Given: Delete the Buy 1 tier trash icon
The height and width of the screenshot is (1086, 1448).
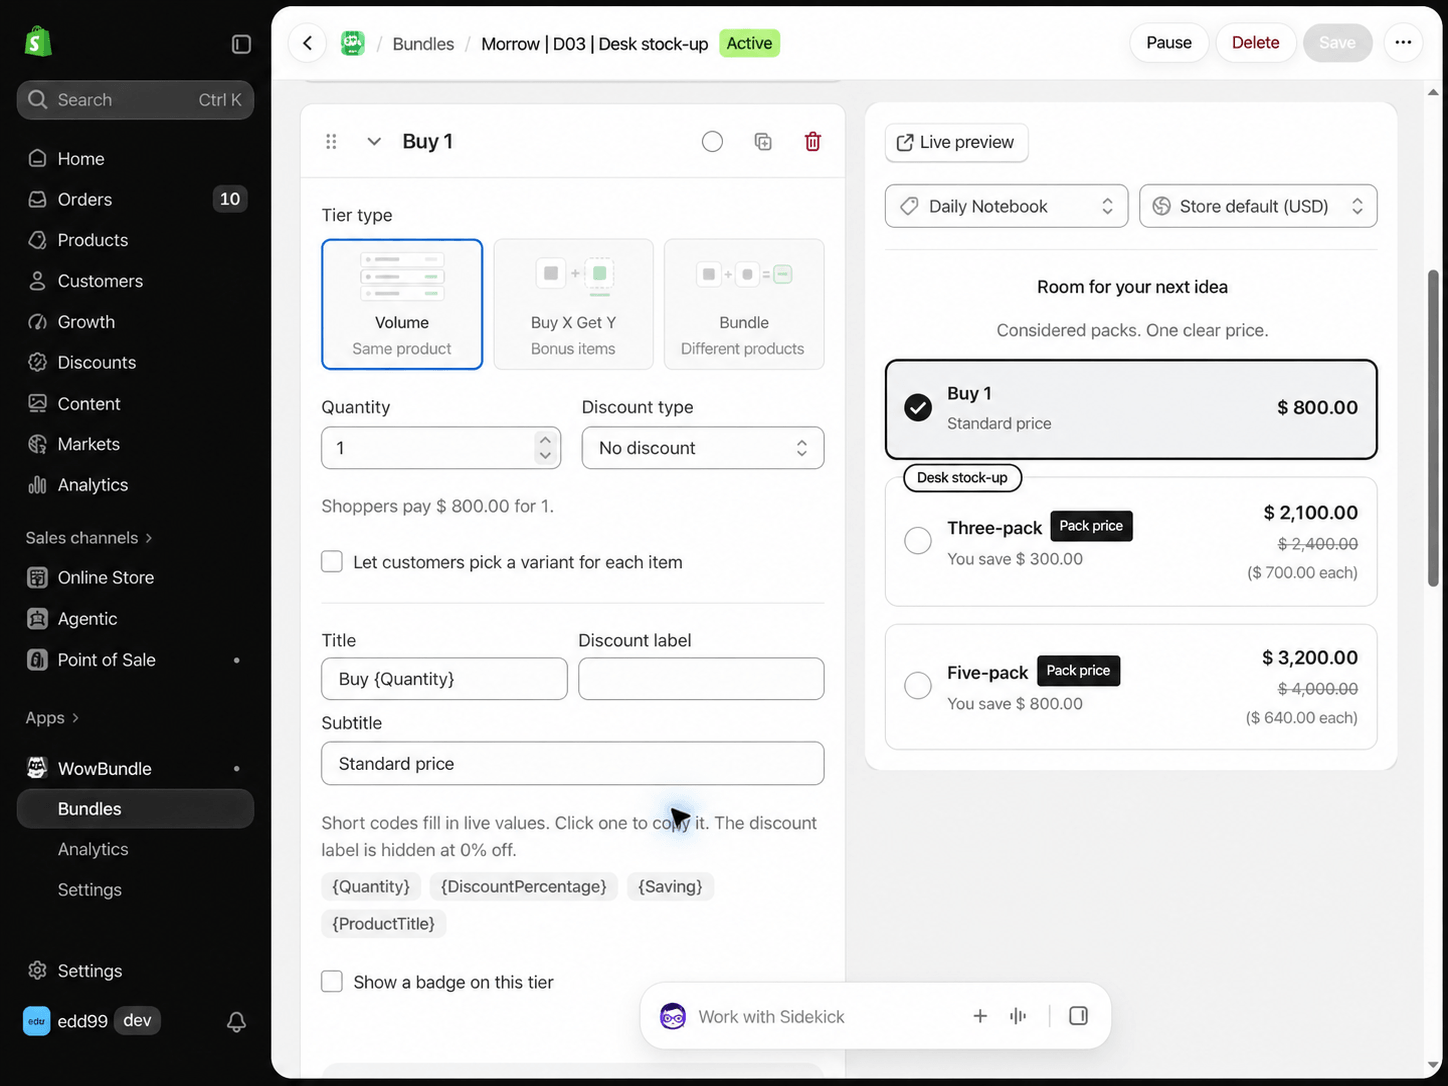Looking at the screenshot, I should [813, 142].
